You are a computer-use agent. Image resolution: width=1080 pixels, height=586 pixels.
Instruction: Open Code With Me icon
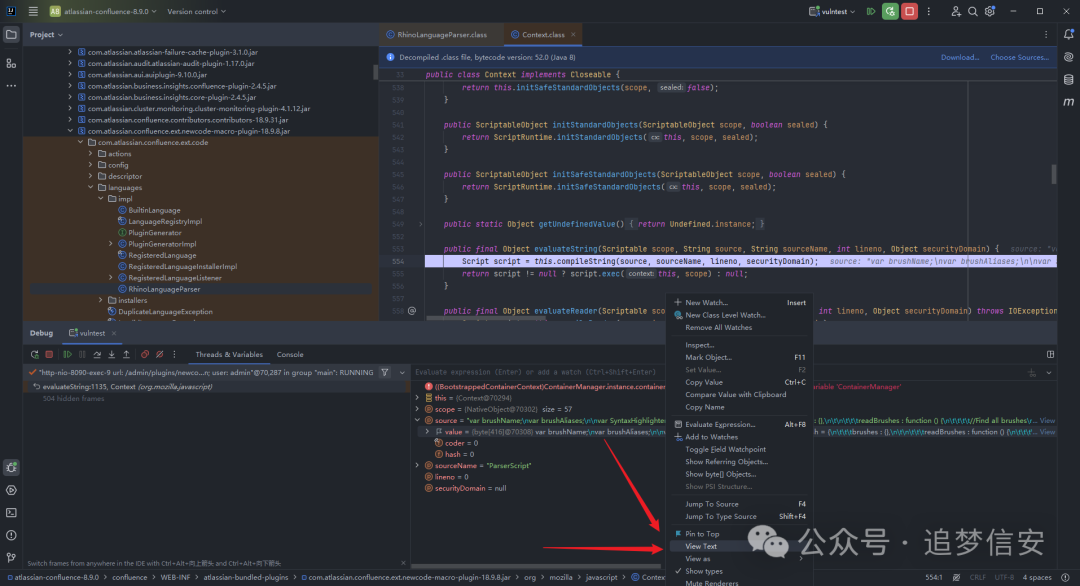[x=955, y=11]
